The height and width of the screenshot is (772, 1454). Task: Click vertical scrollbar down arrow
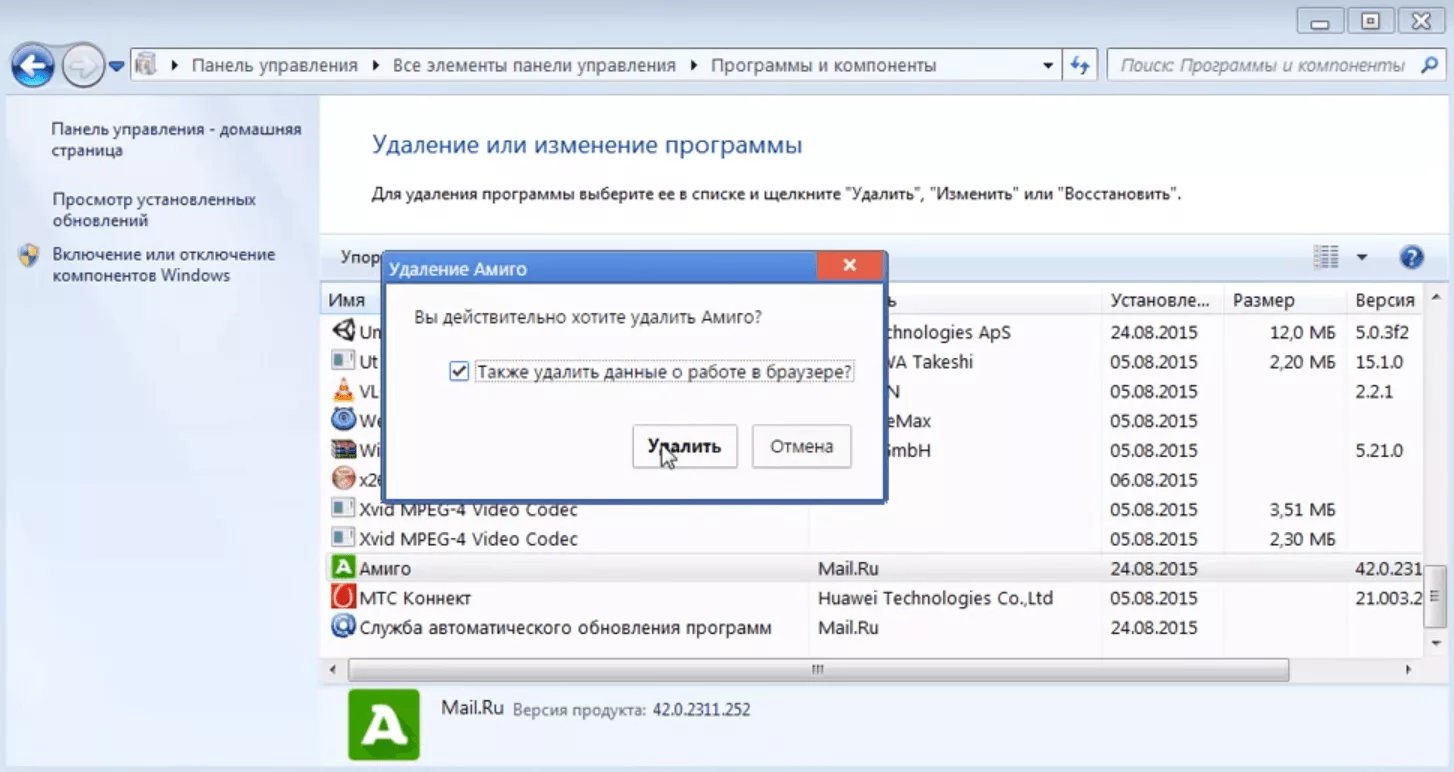pyautogui.click(x=1434, y=642)
